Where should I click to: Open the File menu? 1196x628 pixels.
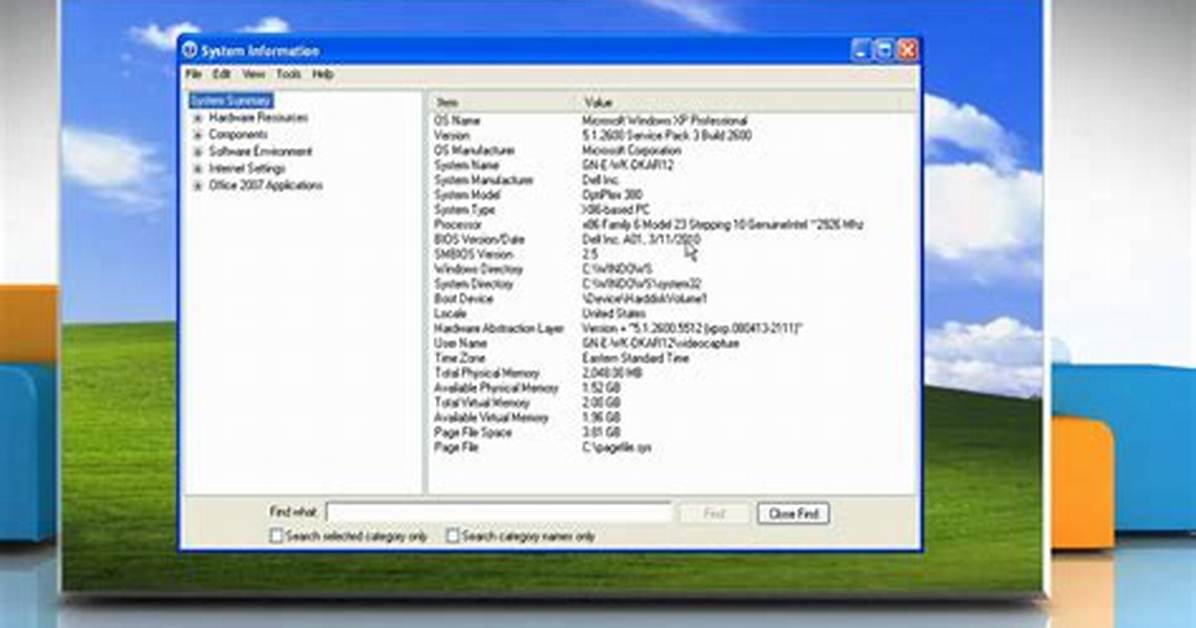pyautogui.click(x=194, y=74)
